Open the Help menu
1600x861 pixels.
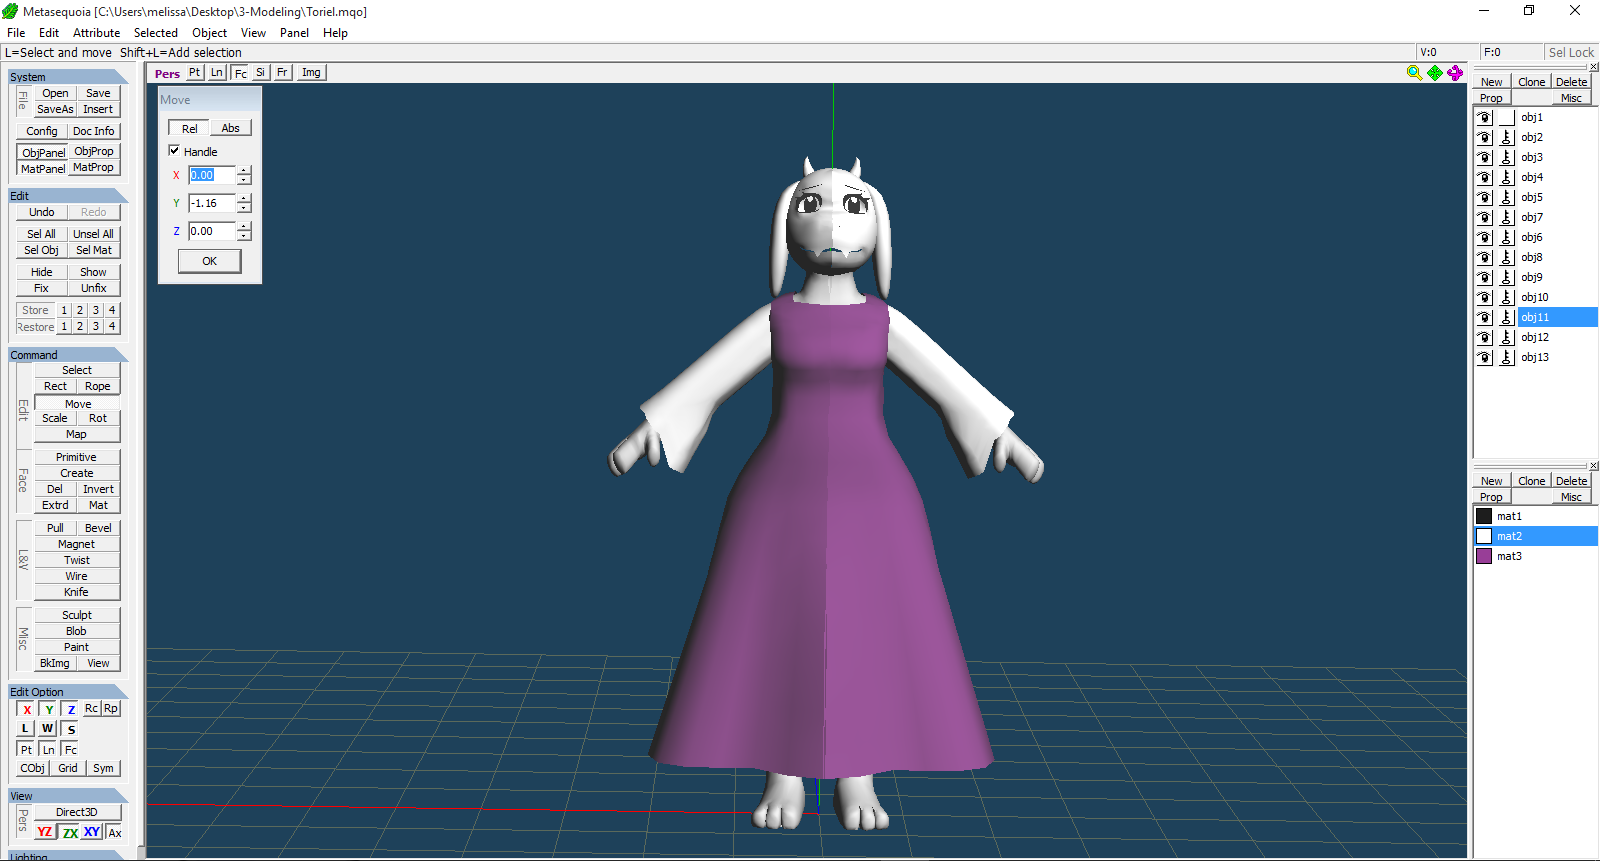[335, 33]
